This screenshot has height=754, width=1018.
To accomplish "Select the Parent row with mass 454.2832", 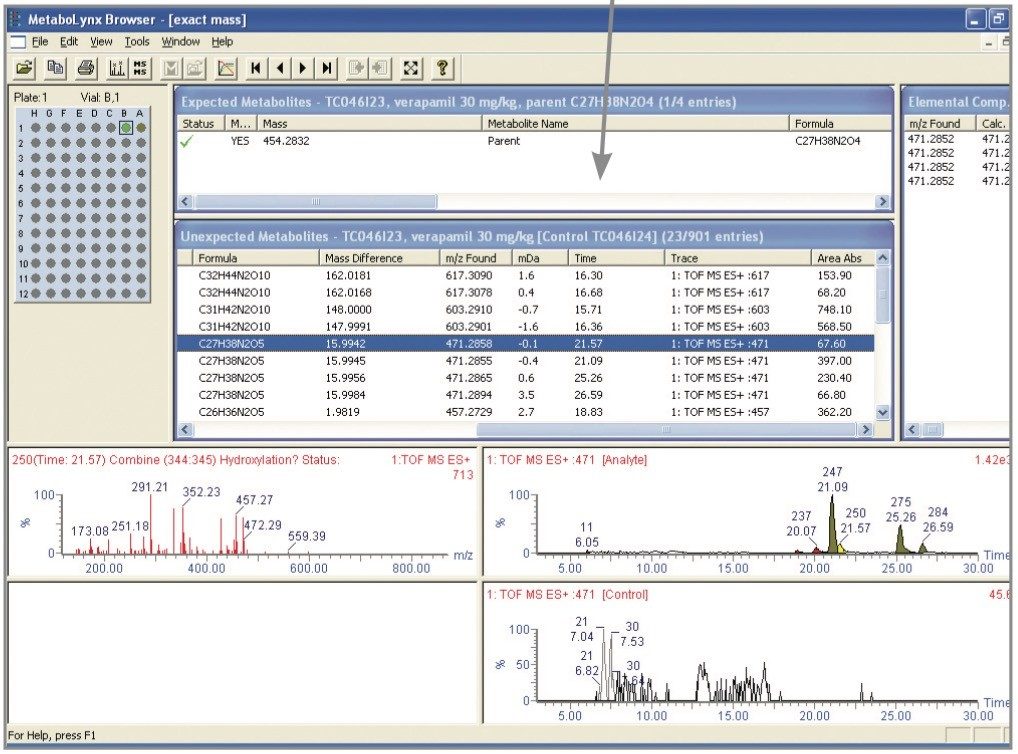I will pos(534,141).
